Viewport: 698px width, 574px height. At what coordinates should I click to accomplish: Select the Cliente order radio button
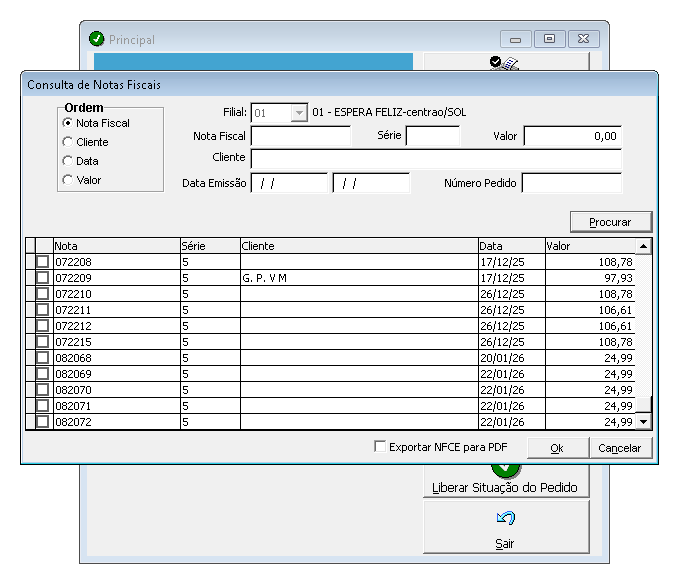click(x=68, y=142)
